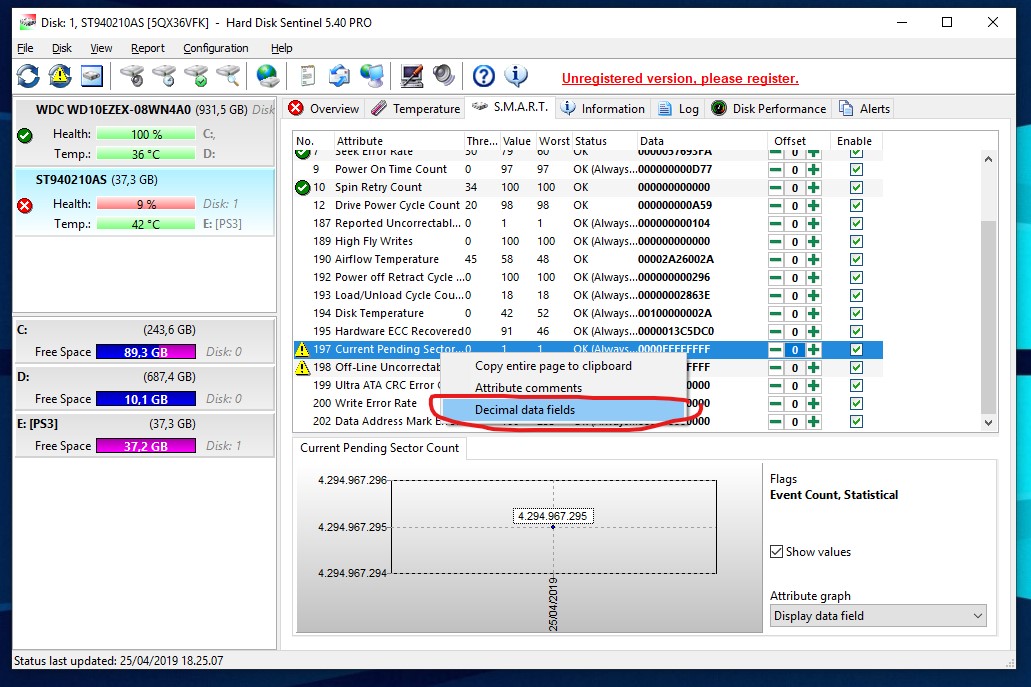Click the globe over disk toolbar icon
Image resolution: width=1031 pixels, height=687 pixels.
click(x=268, y=76)
